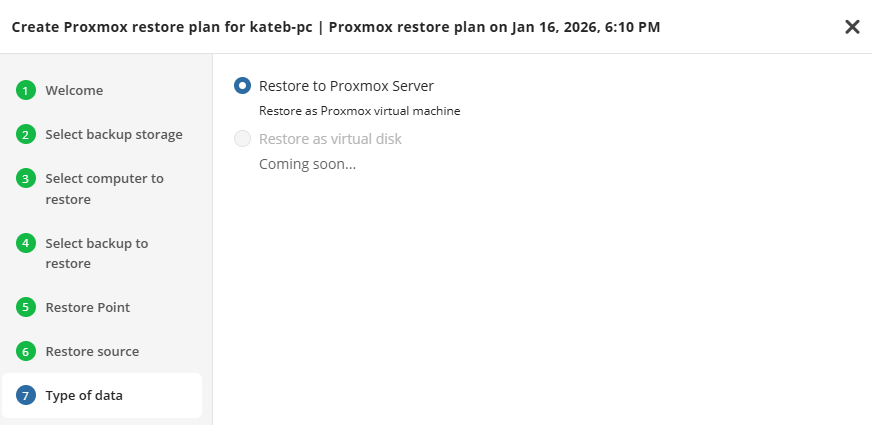
Task: Return to the Restore source step
Action: (92, 352)
